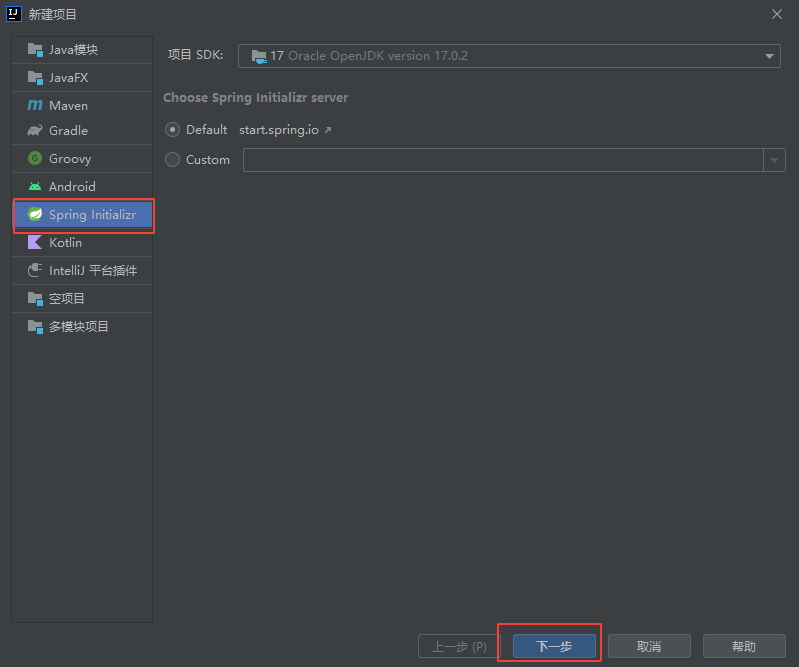Open the start.spring.io link
Screen dimensions: 799x667
pos(279,130)
